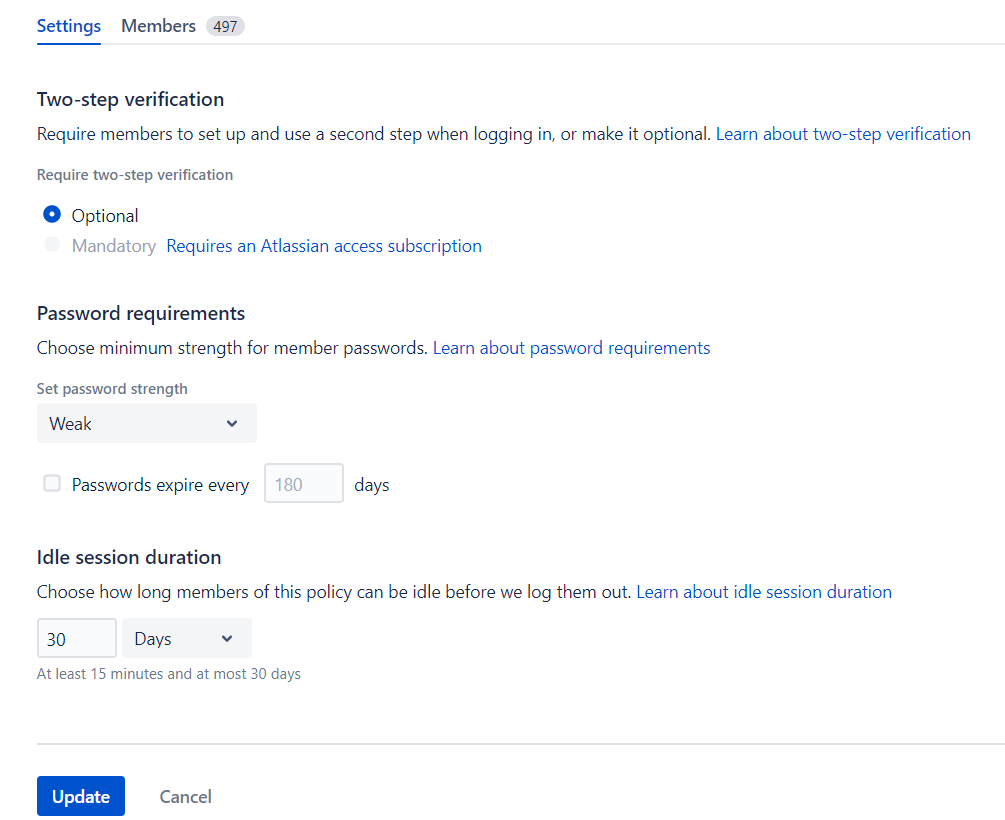Click the password expiry days field

click(x=303, y=484)
